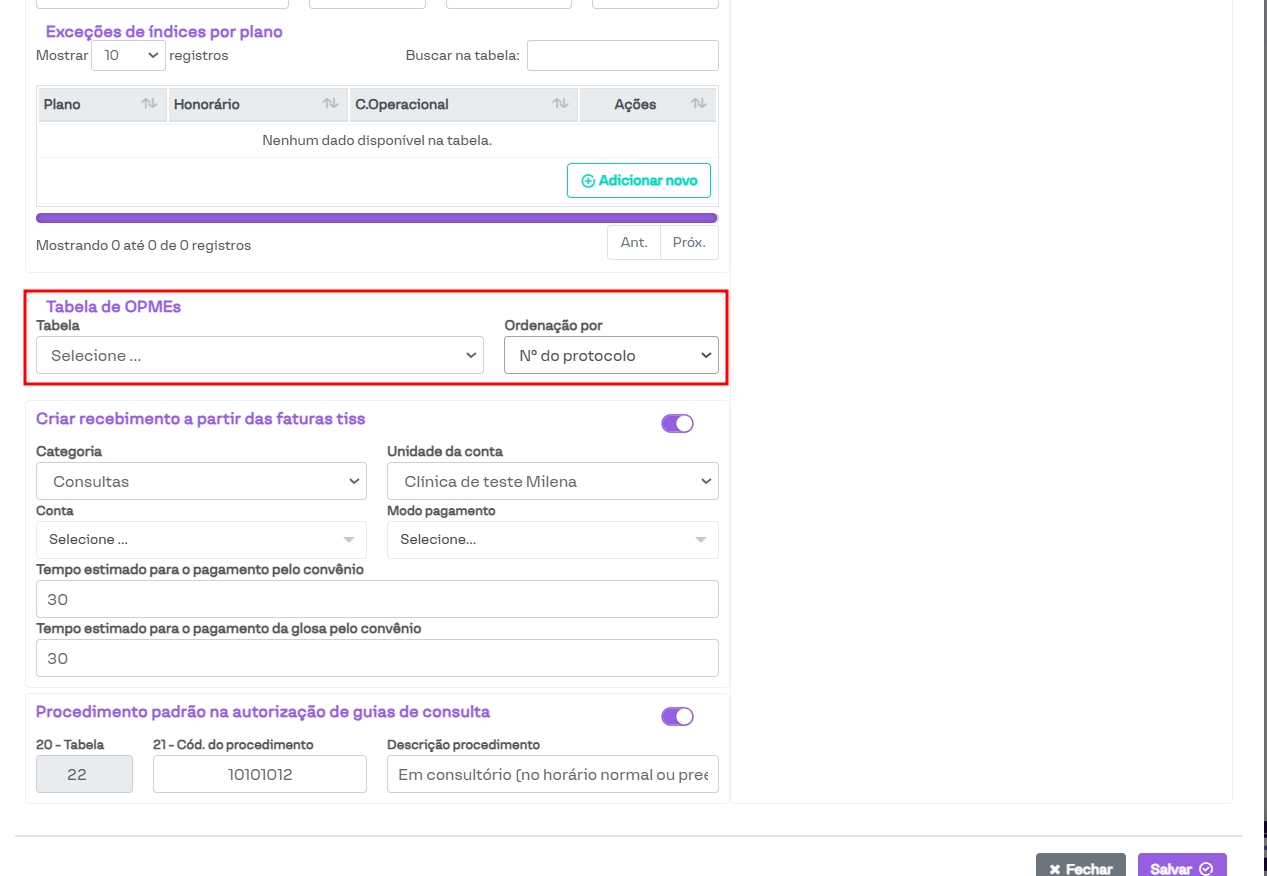Screen dimensions: 1267x876
Task: Click the Buscar na tabela search field
Action: (x=622, y=56)
